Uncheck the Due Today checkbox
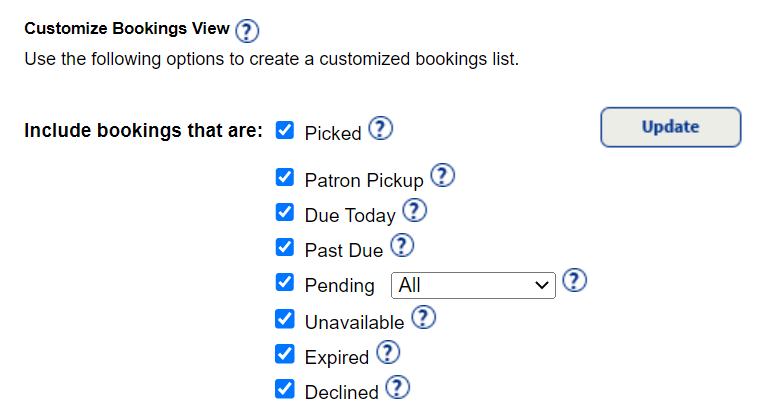This screenshot has width=771, height=411. point(285,213)
